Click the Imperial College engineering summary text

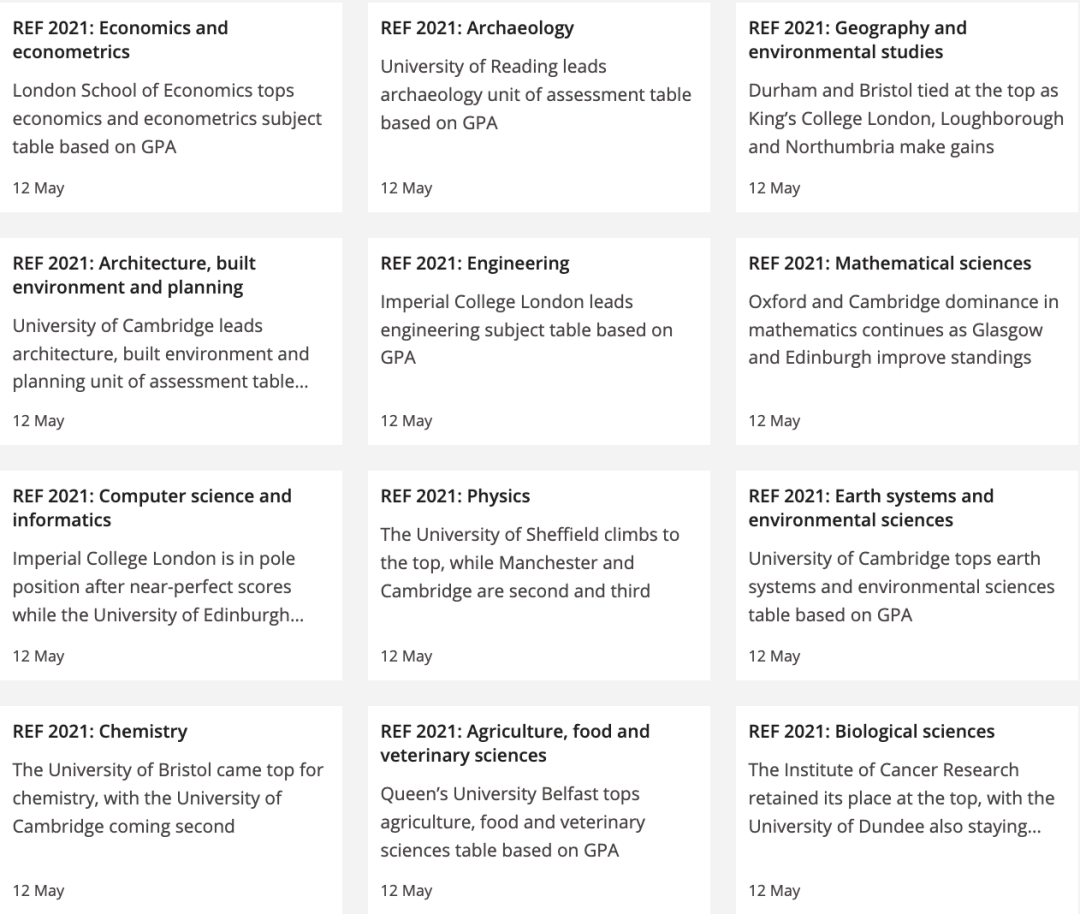pyautogui.click(x=526, y=330)
